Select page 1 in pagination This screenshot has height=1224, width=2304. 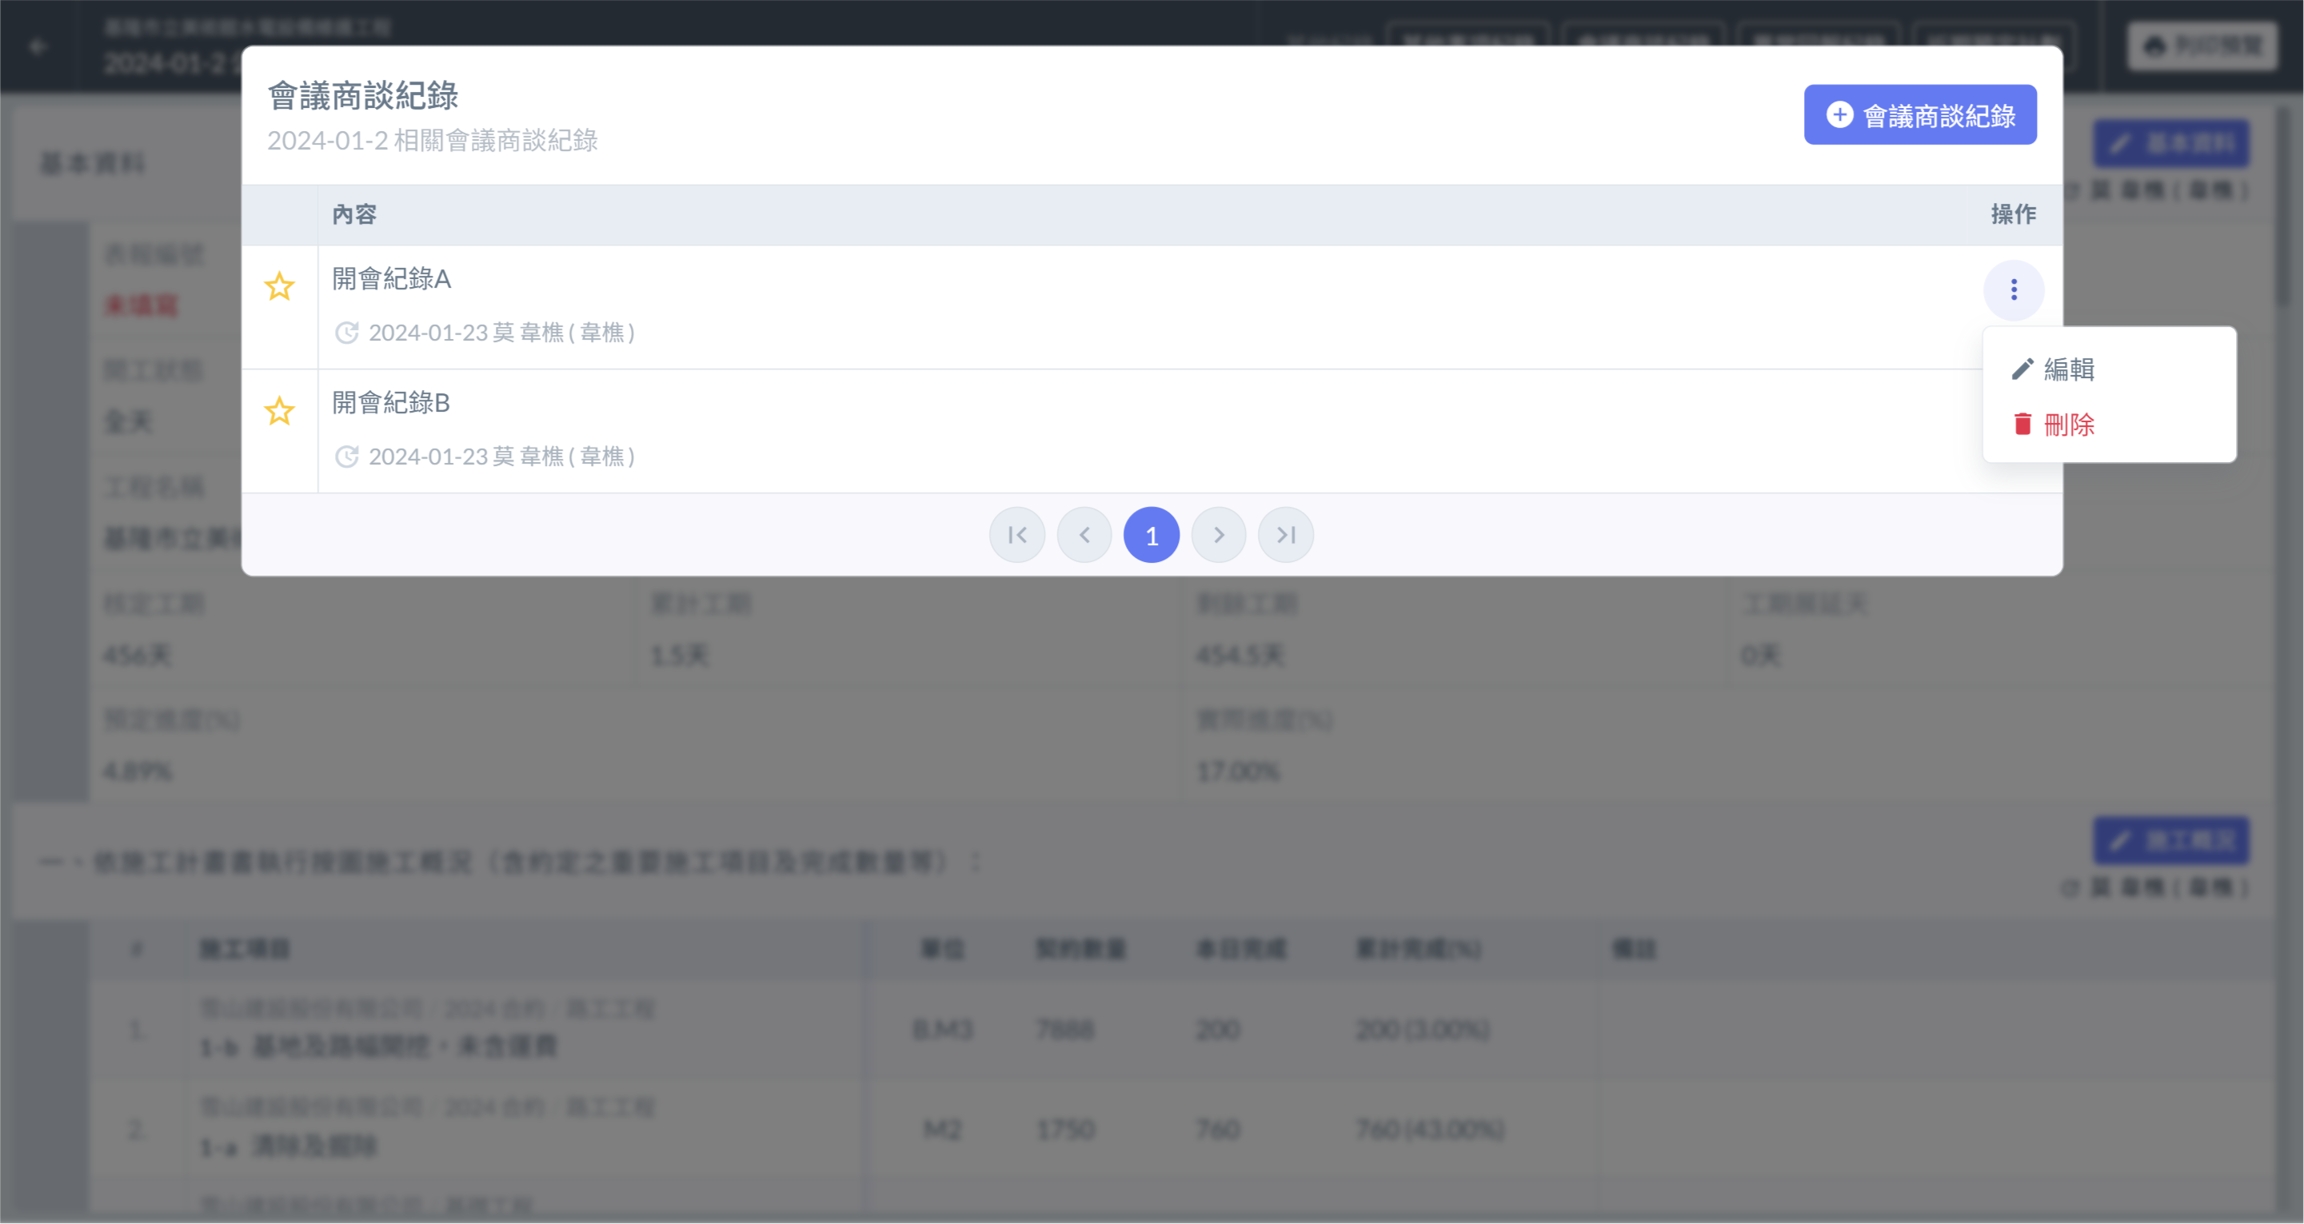[x=1151, y=535]
